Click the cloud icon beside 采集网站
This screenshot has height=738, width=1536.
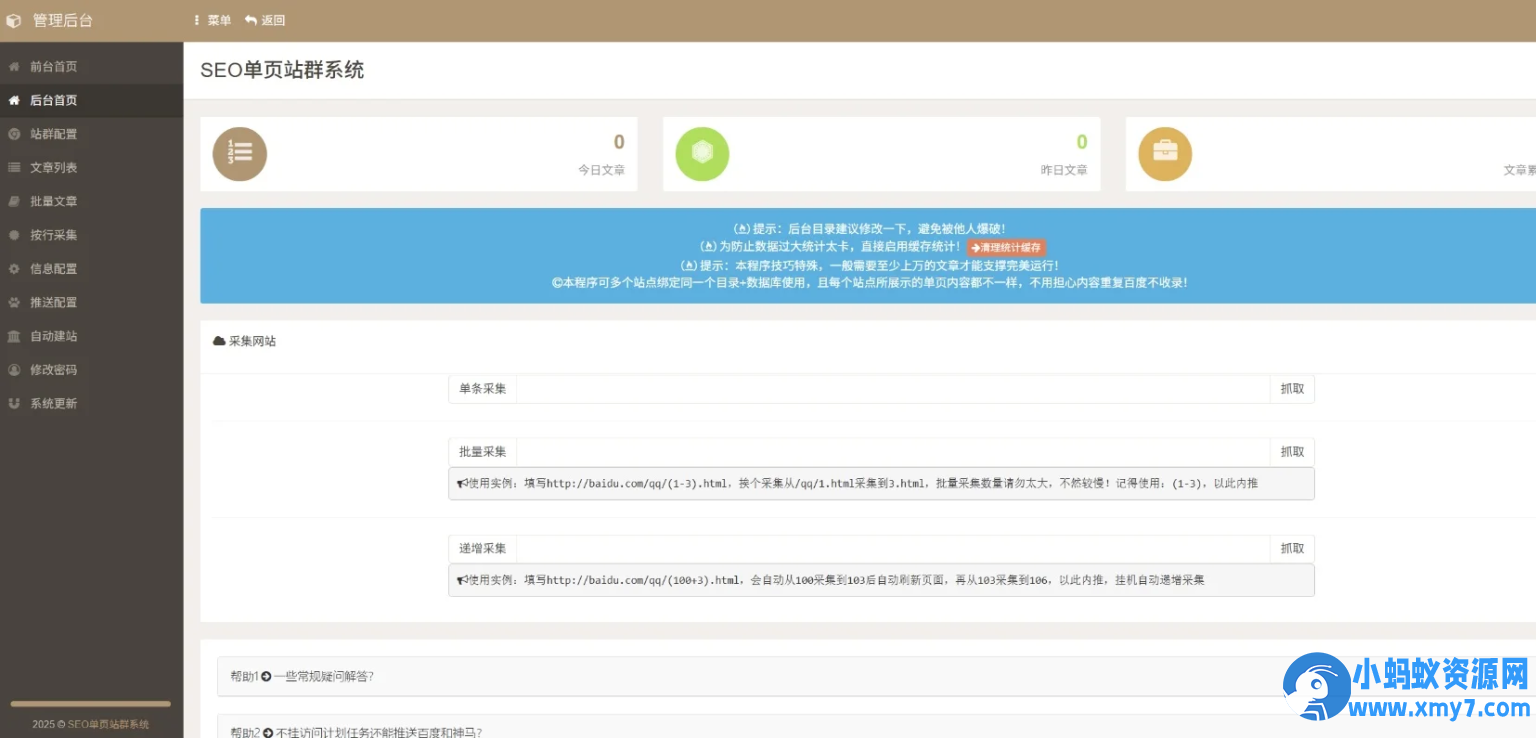(x=219, y=341)
